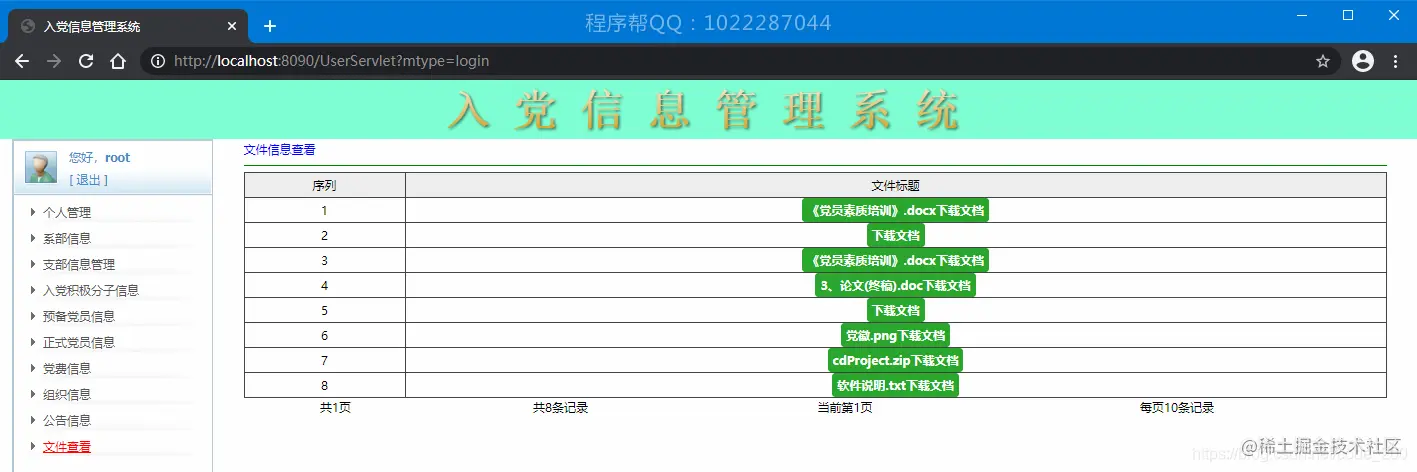This screenshot has height=472, width=1417.
Task: Reload the current page
Action: pos(86,61)
